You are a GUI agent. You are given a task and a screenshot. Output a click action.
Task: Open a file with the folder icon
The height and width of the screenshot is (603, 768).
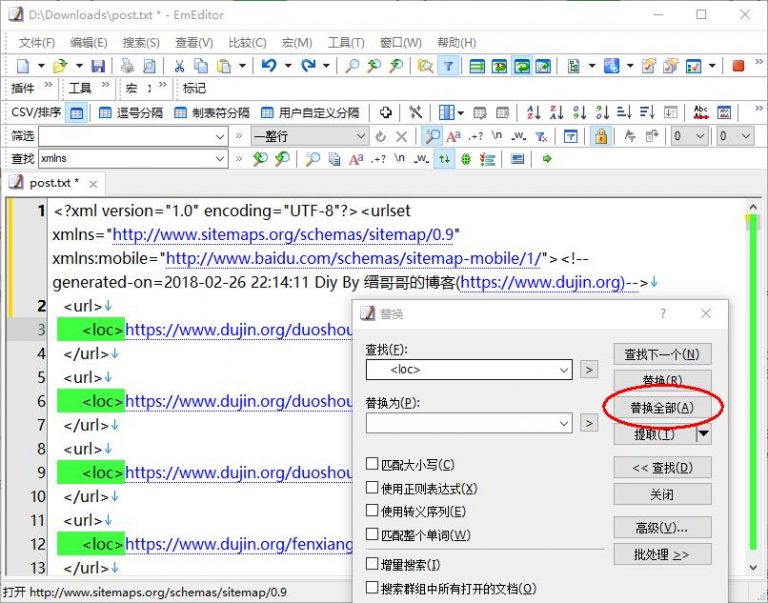pos(60,66)
